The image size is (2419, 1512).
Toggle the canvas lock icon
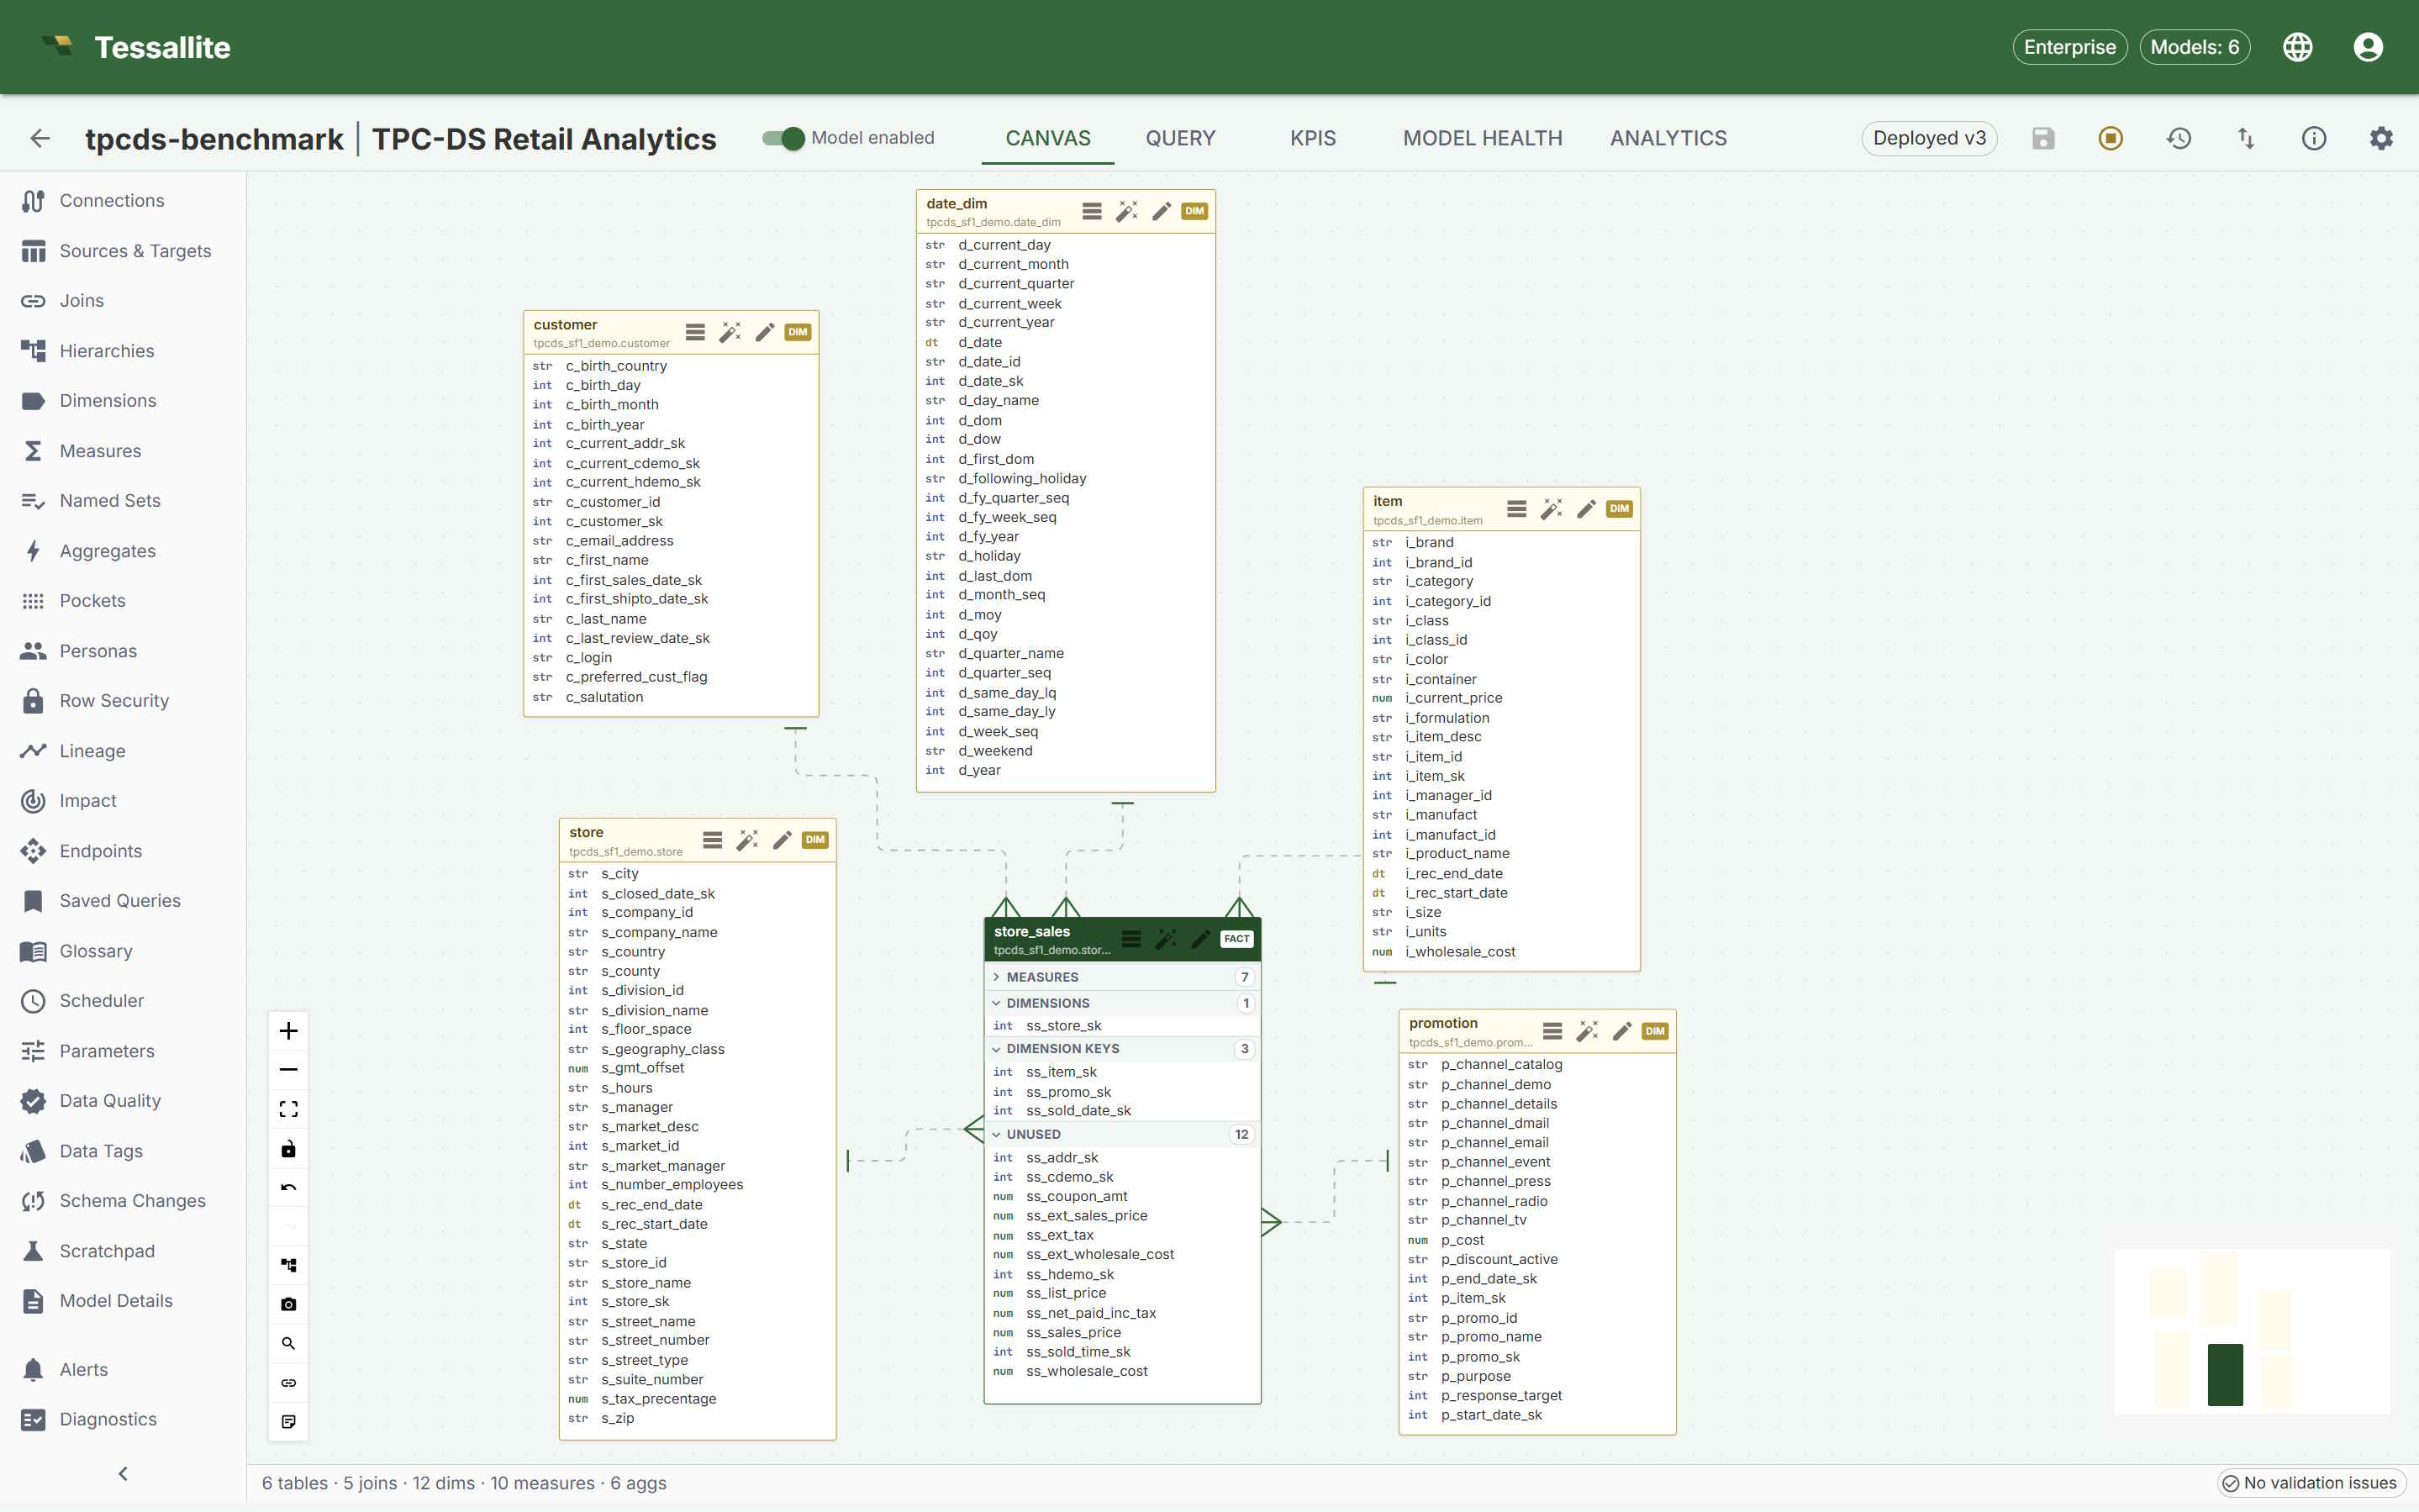click(289, 1148)
